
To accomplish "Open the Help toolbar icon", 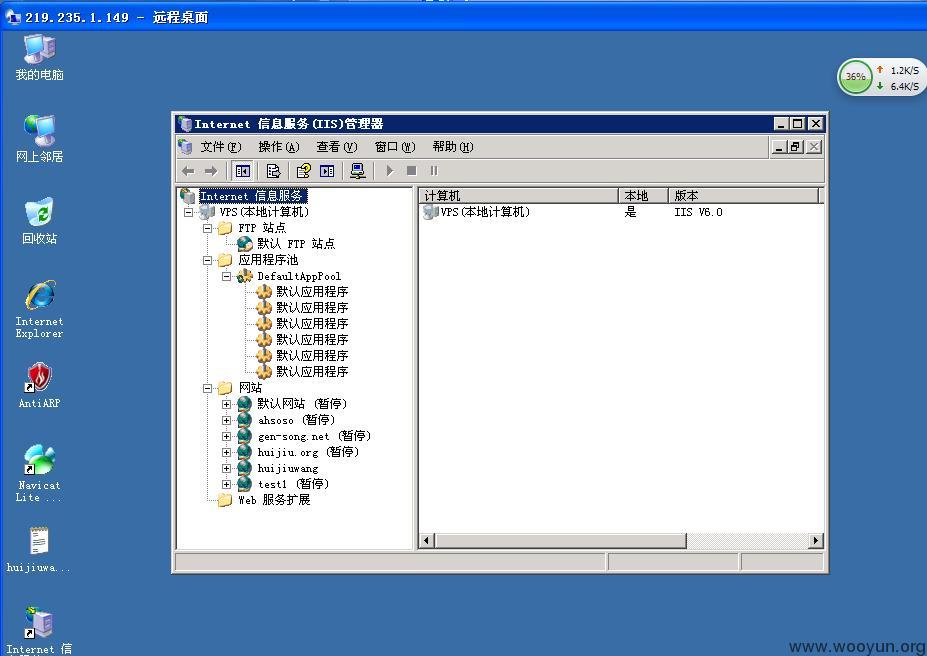I will click(x=303, y=171).
